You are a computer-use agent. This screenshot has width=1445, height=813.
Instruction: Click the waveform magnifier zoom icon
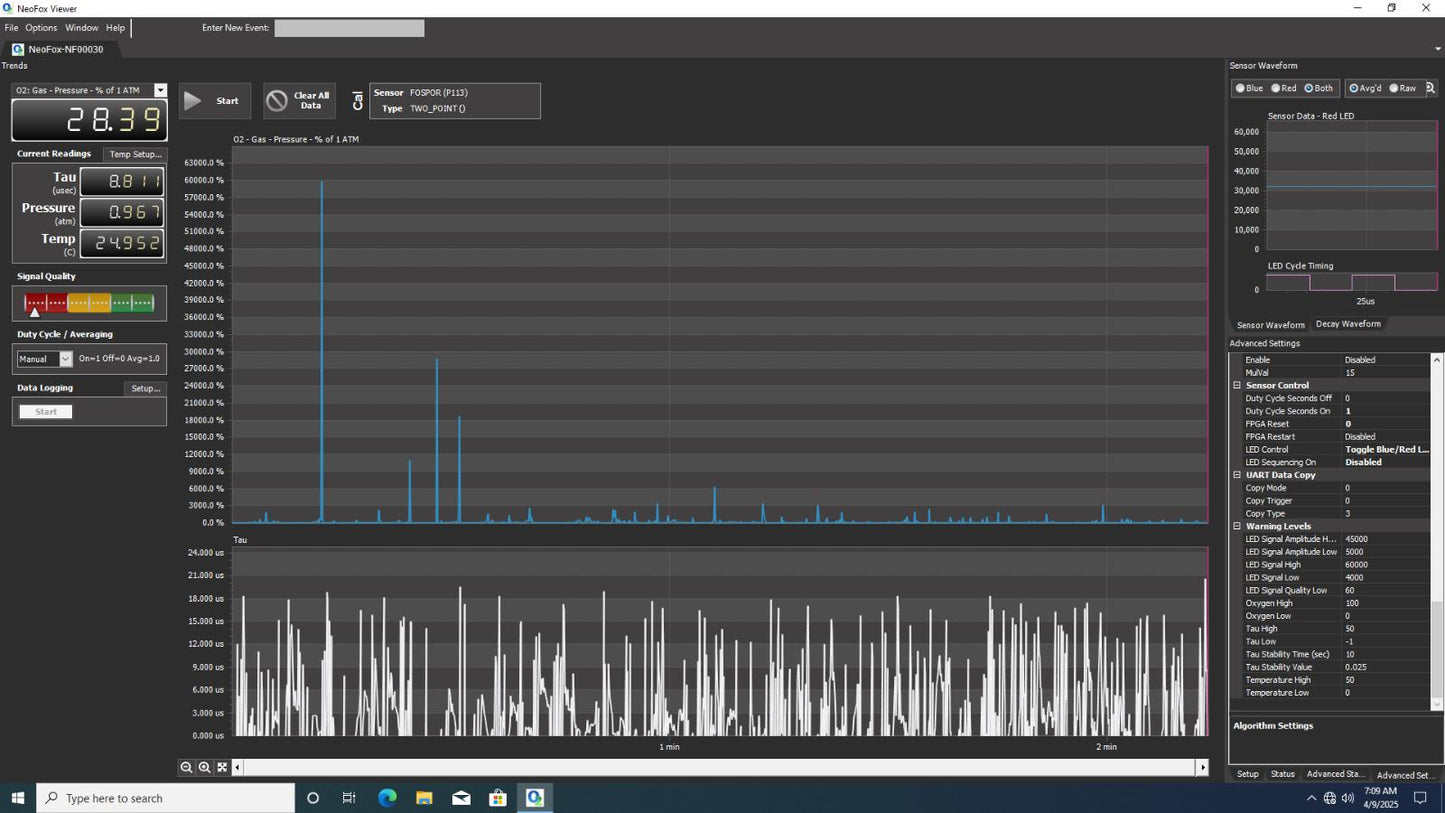click(x=1430, y=89)
